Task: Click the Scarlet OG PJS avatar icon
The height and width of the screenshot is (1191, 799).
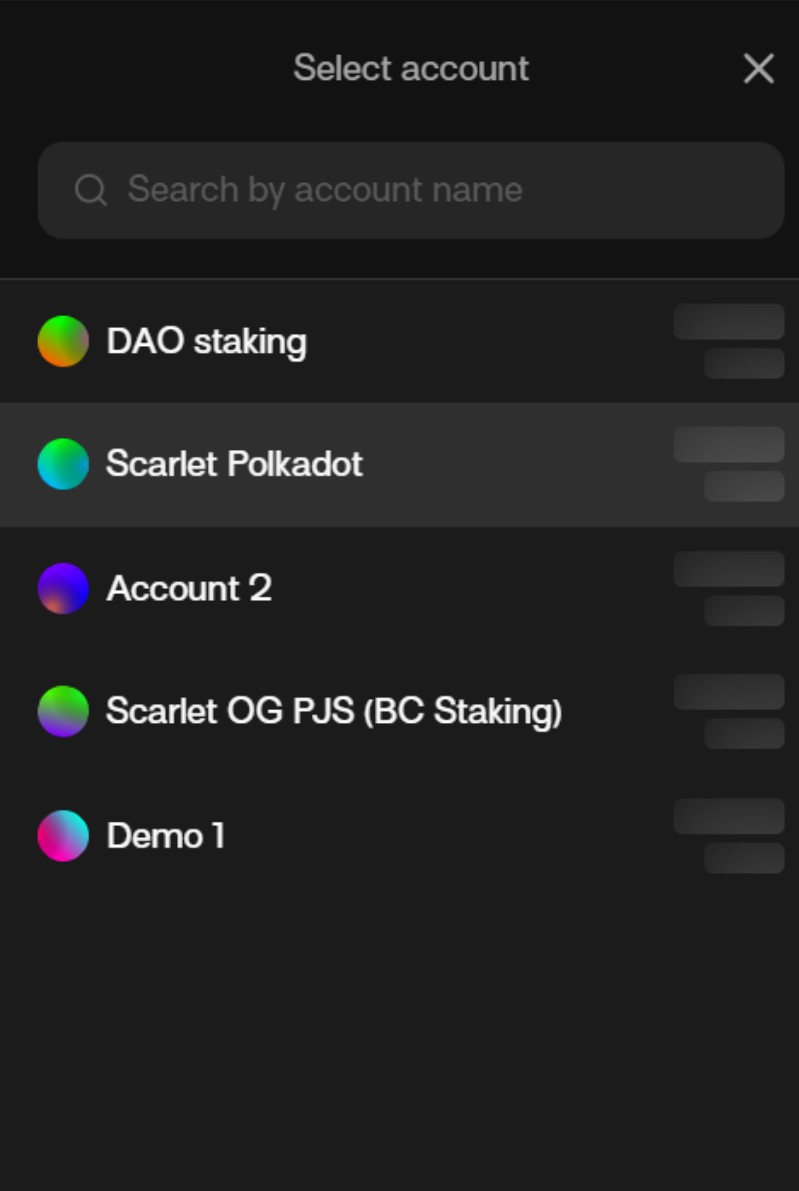Action: coord(63,711)
